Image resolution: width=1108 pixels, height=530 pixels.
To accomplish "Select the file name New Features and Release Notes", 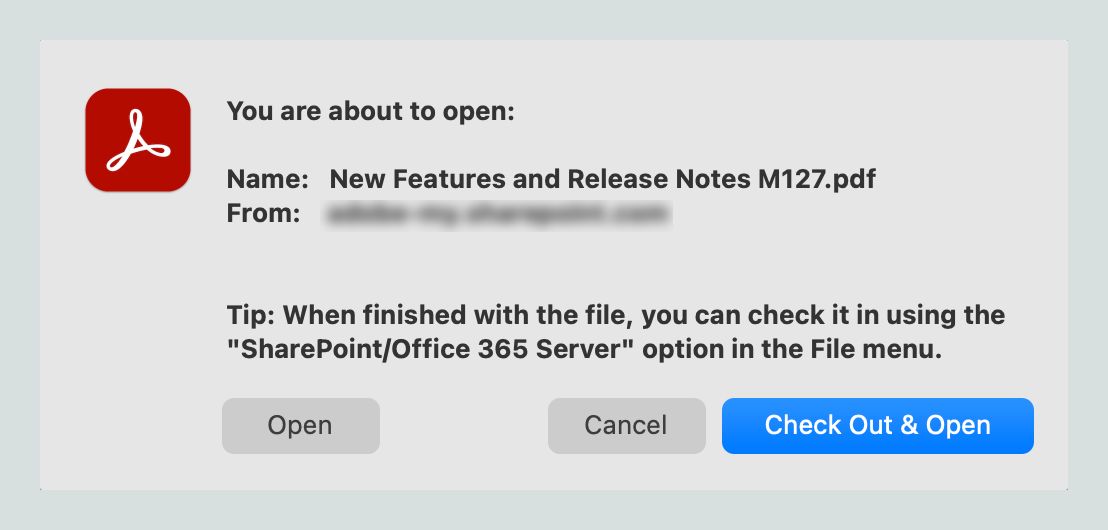I will [602, 180].
